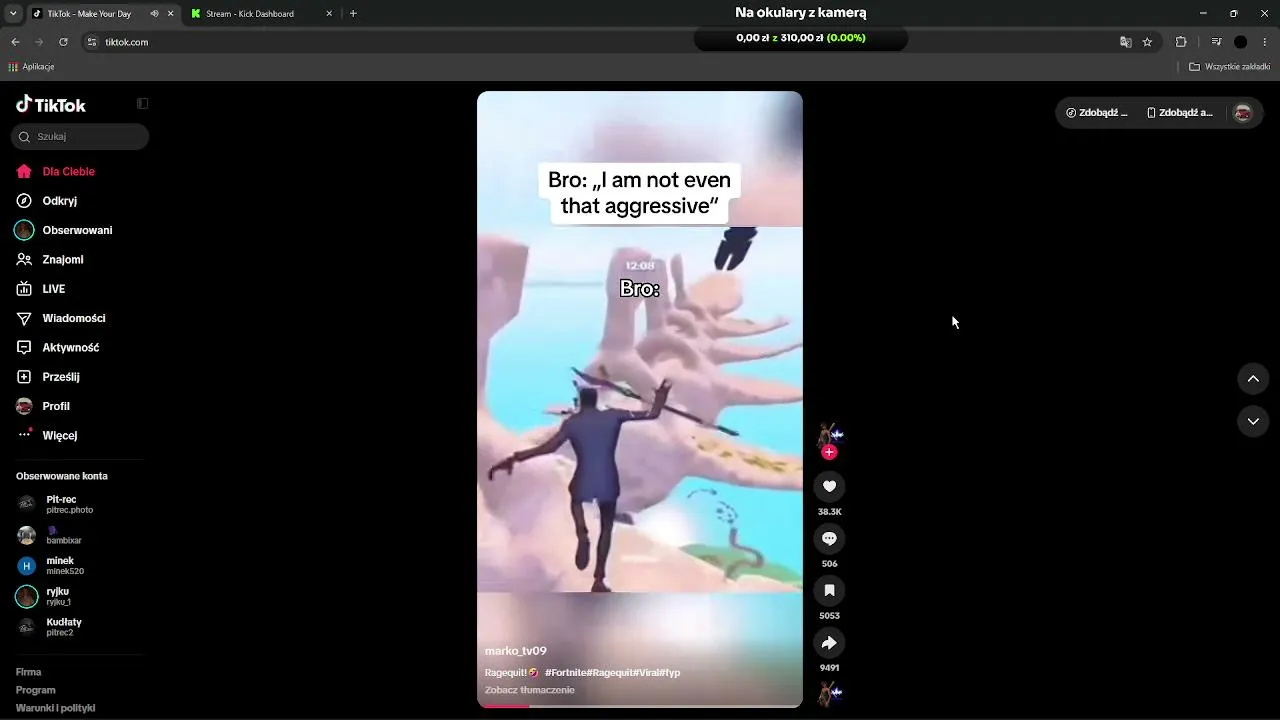The image size is (1280, 720).
Task: Open the tab search dropdown arrow
Action: [13, 14]
